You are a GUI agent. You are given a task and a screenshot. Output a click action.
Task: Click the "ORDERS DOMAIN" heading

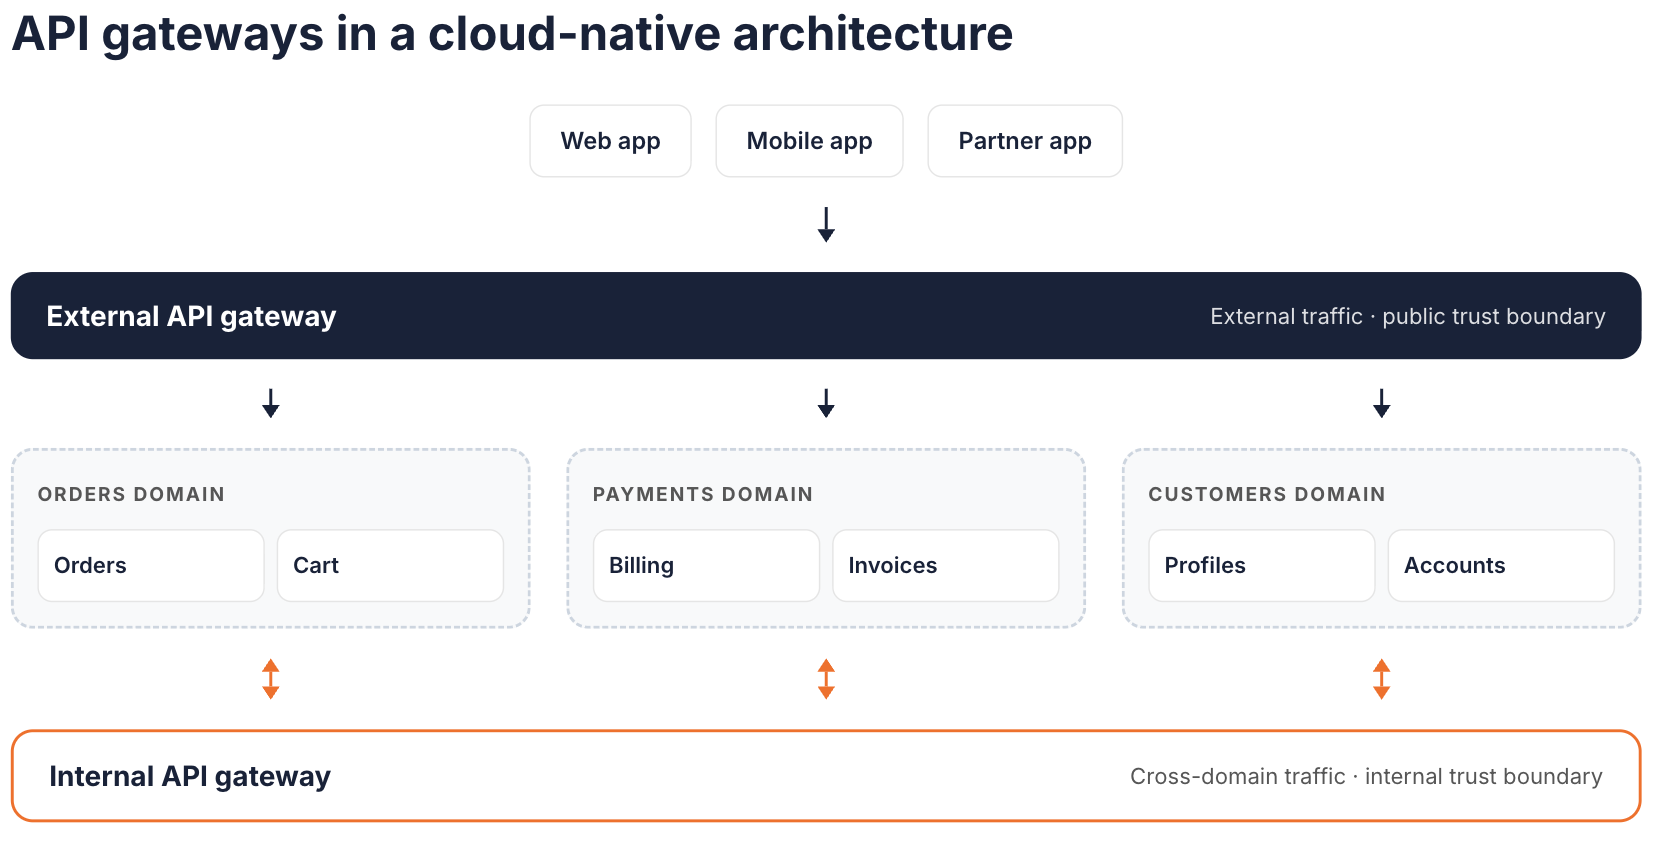pyautogui.click(x=131, y=494)
